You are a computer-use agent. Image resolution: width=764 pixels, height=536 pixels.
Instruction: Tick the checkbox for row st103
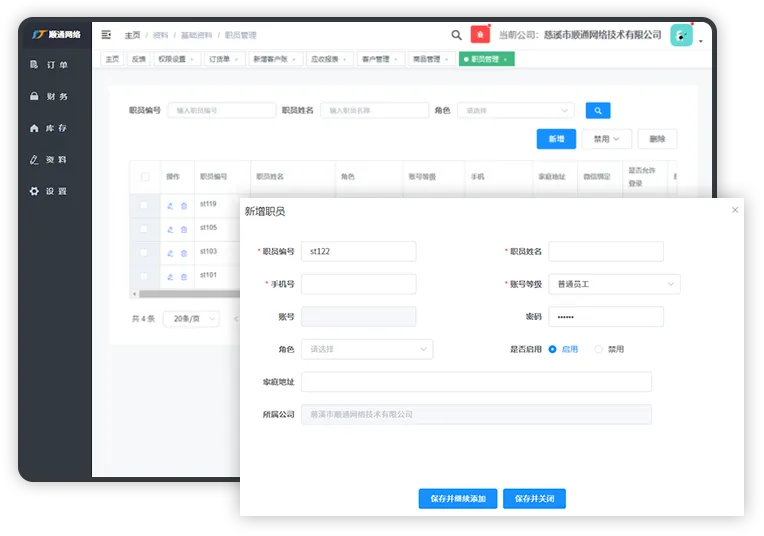[144, 252]
